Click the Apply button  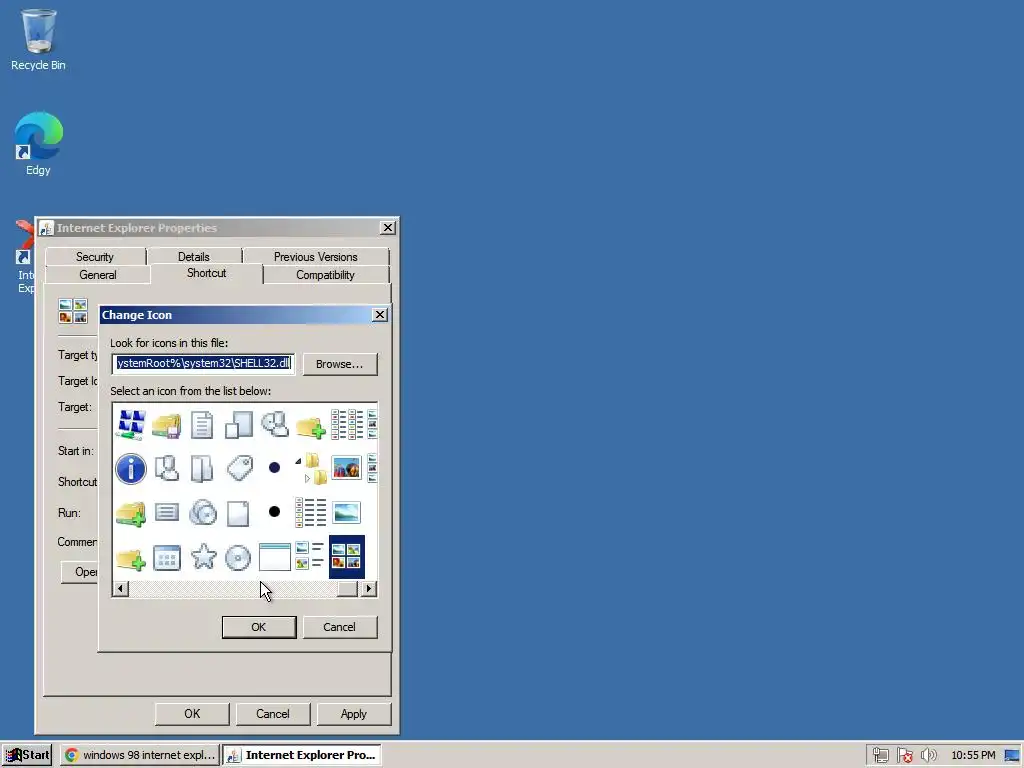coord(353,714)
